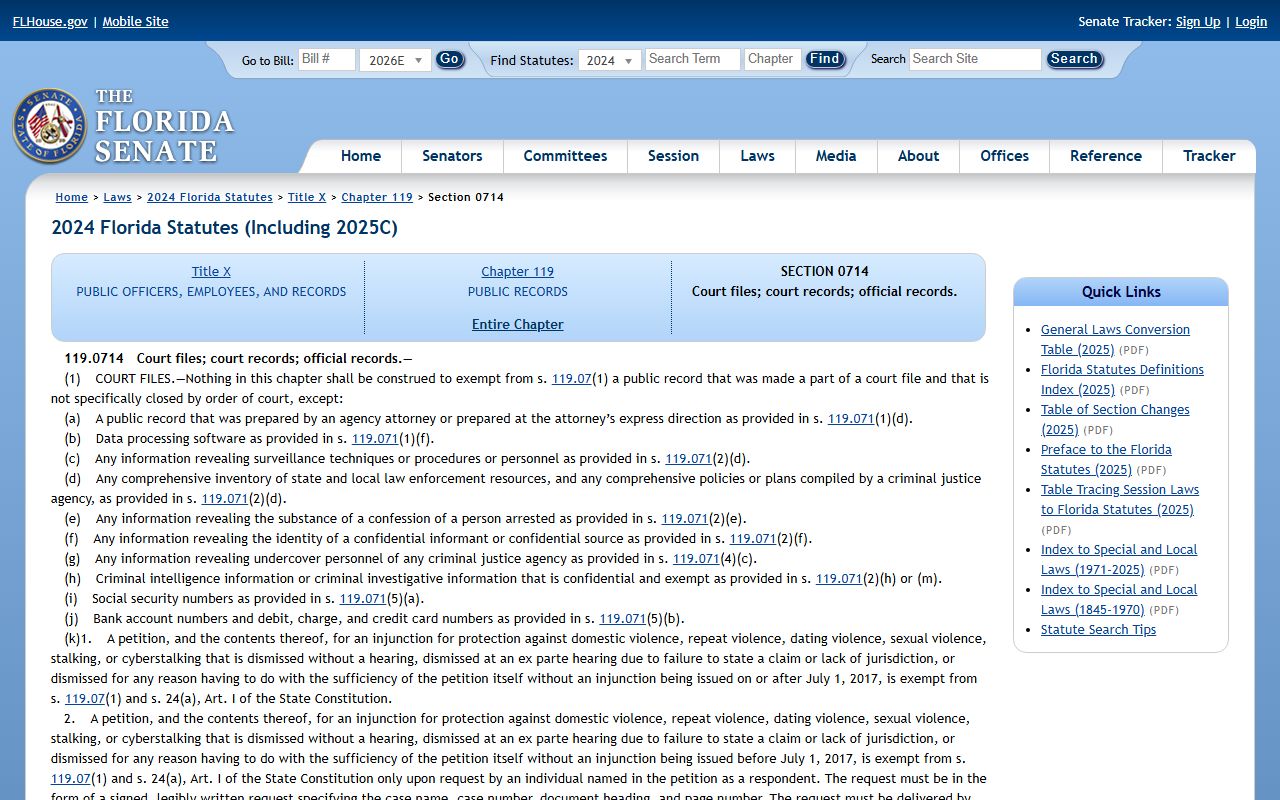Open the Senators navigation tab
This screenshot has width=1280, height=800.
click(452, 156)
